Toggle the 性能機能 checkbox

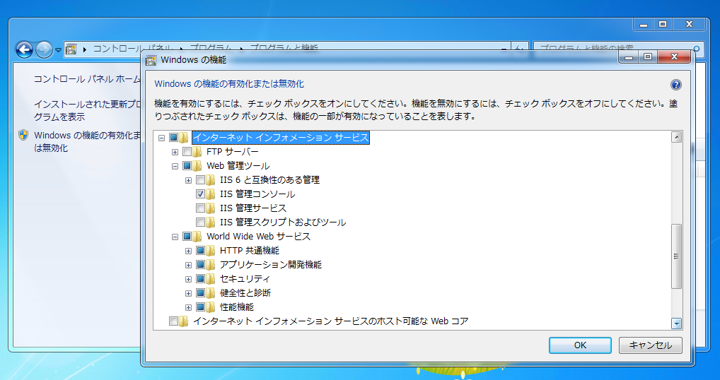200,307
